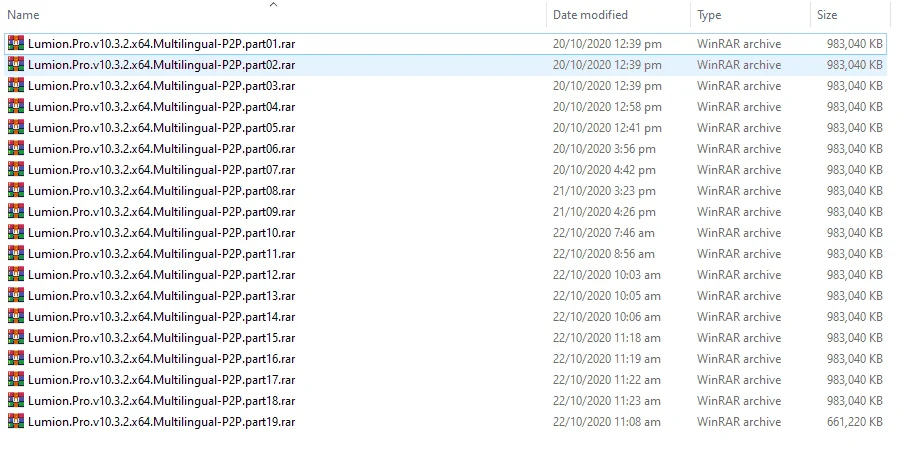The width and height of the screenshot is (923, 472).
Task: Click the WinRAR icon of part06.rar
Action: point(16,149)
